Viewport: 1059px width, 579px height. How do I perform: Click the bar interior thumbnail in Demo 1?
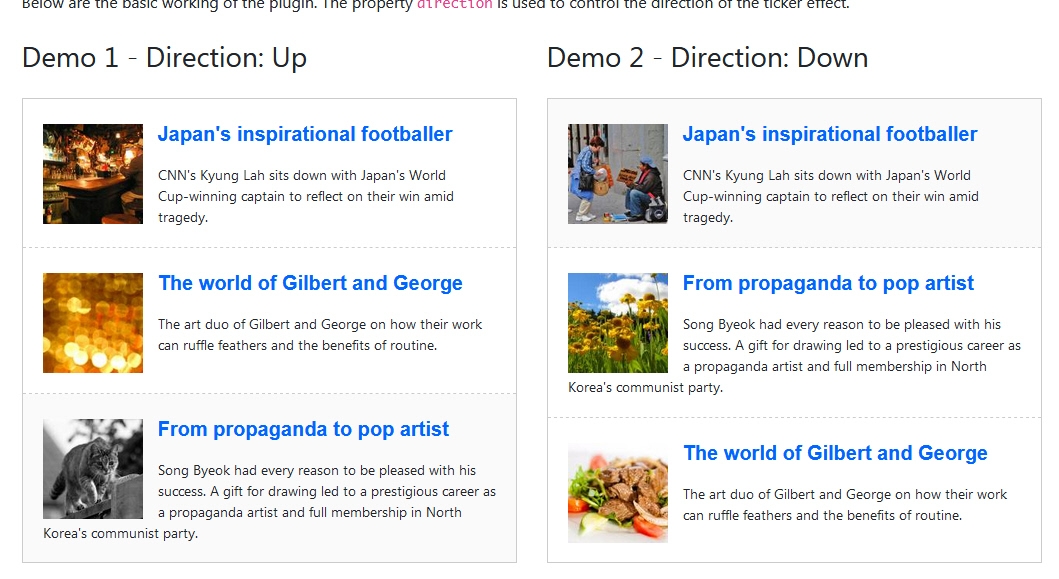[x=93, y=174]
